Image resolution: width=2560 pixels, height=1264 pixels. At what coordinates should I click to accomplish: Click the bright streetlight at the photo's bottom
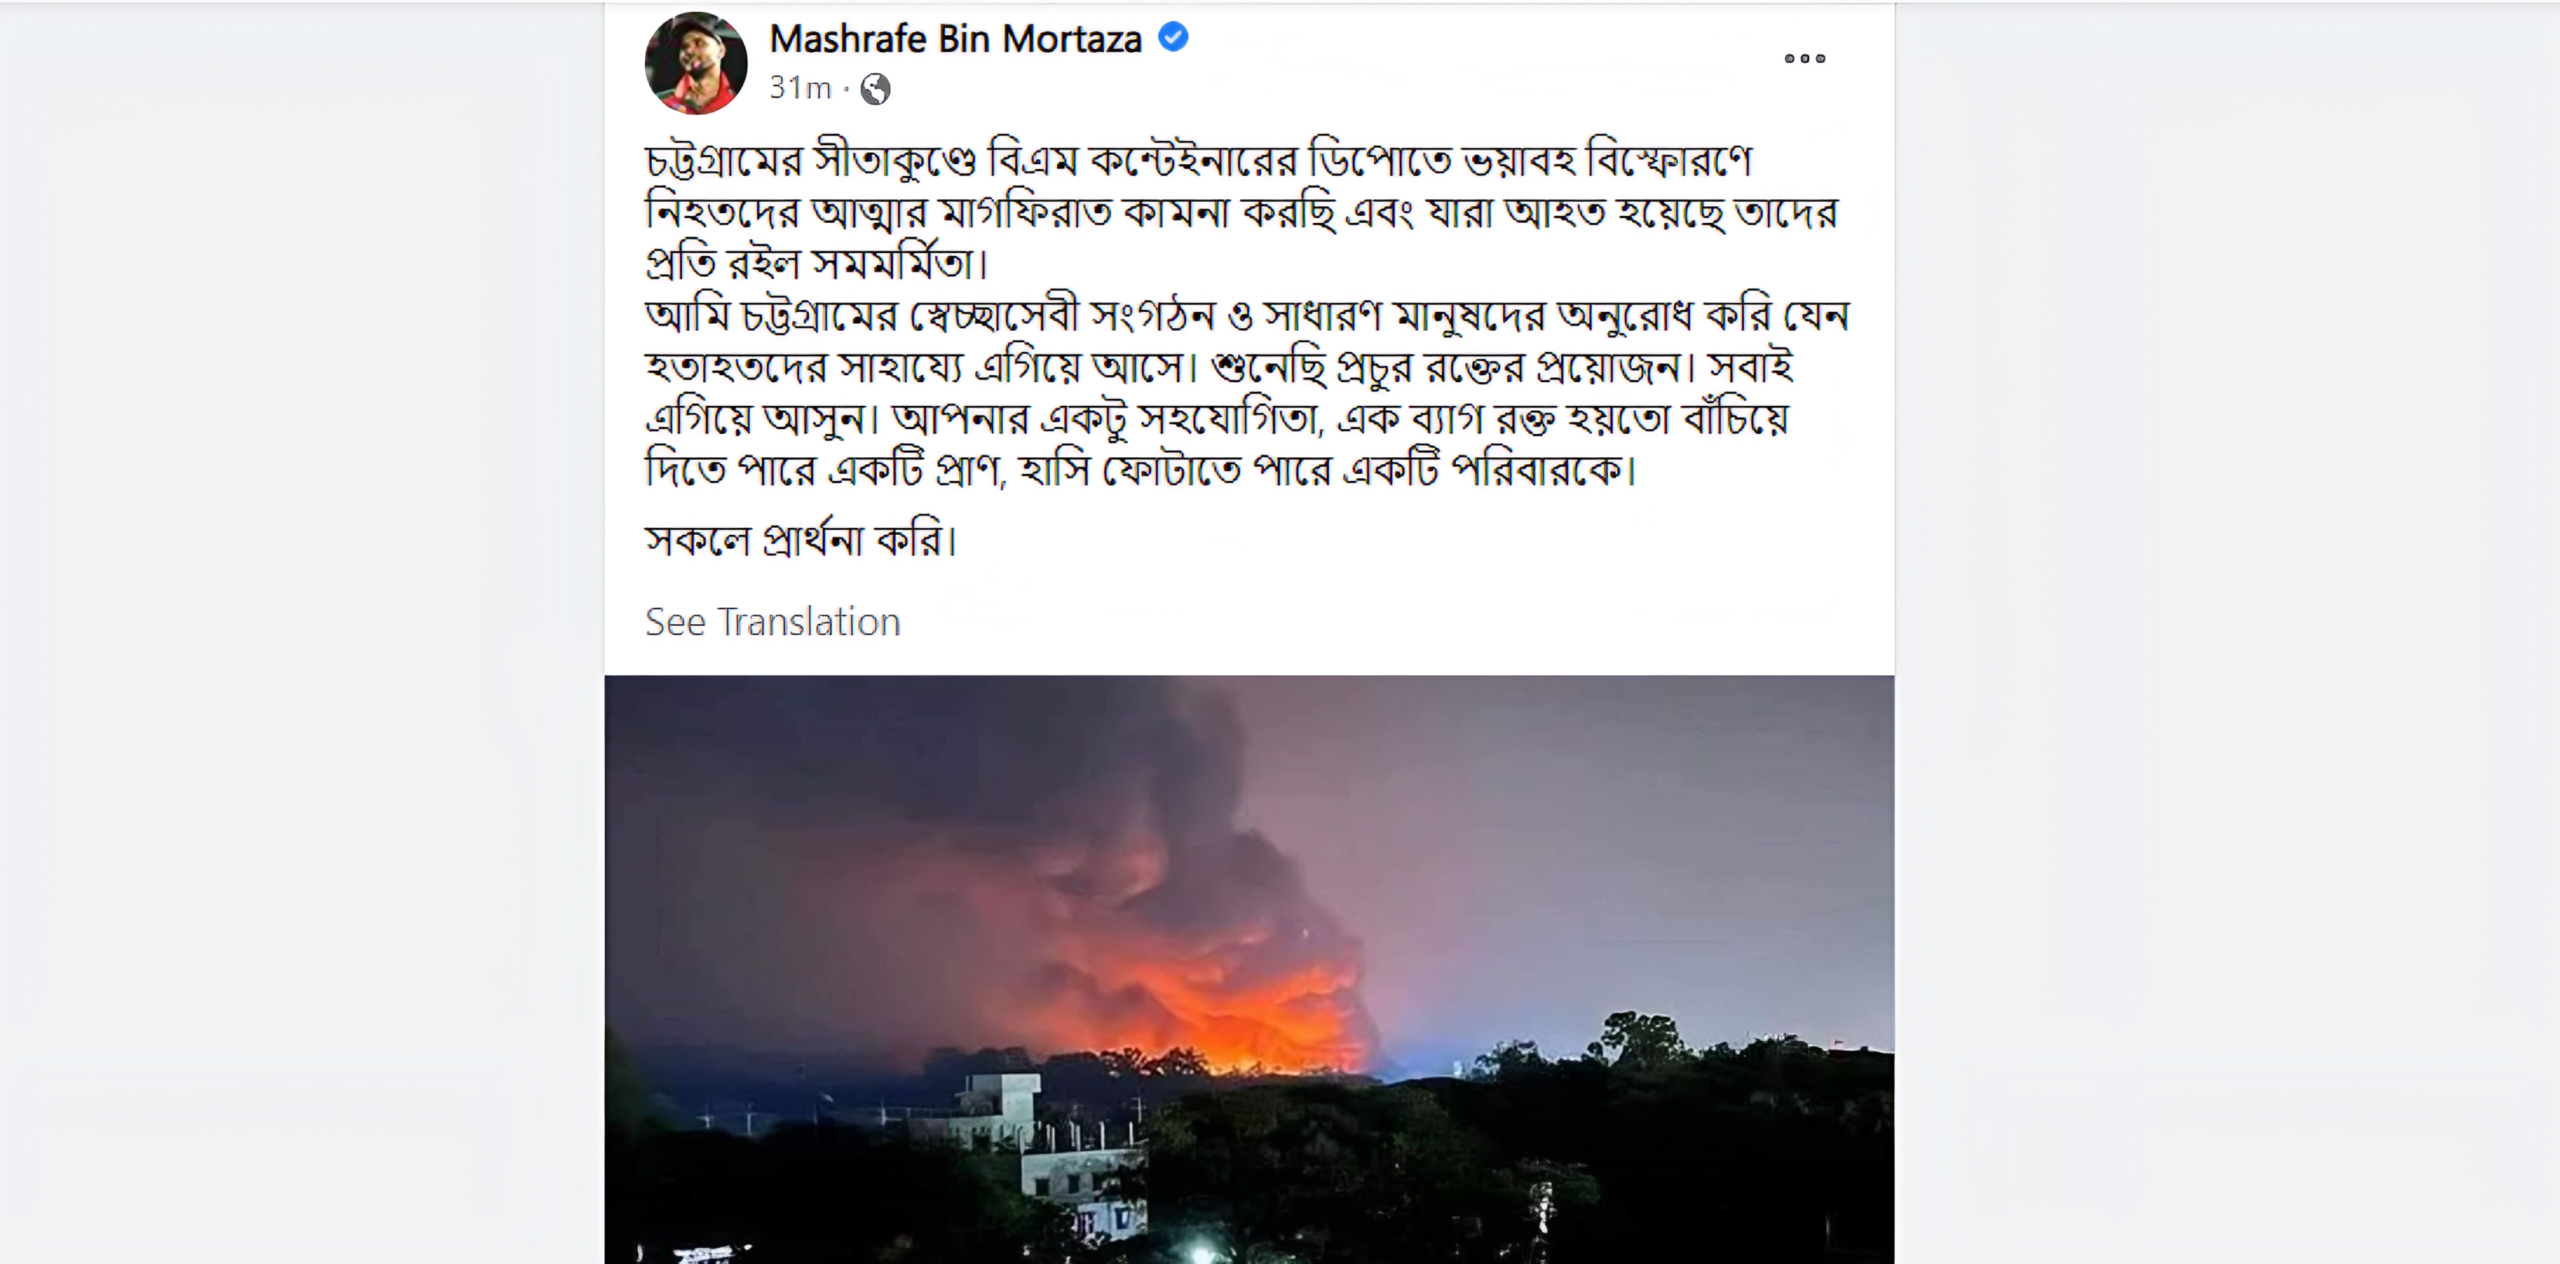(x=1200, y=1252)
